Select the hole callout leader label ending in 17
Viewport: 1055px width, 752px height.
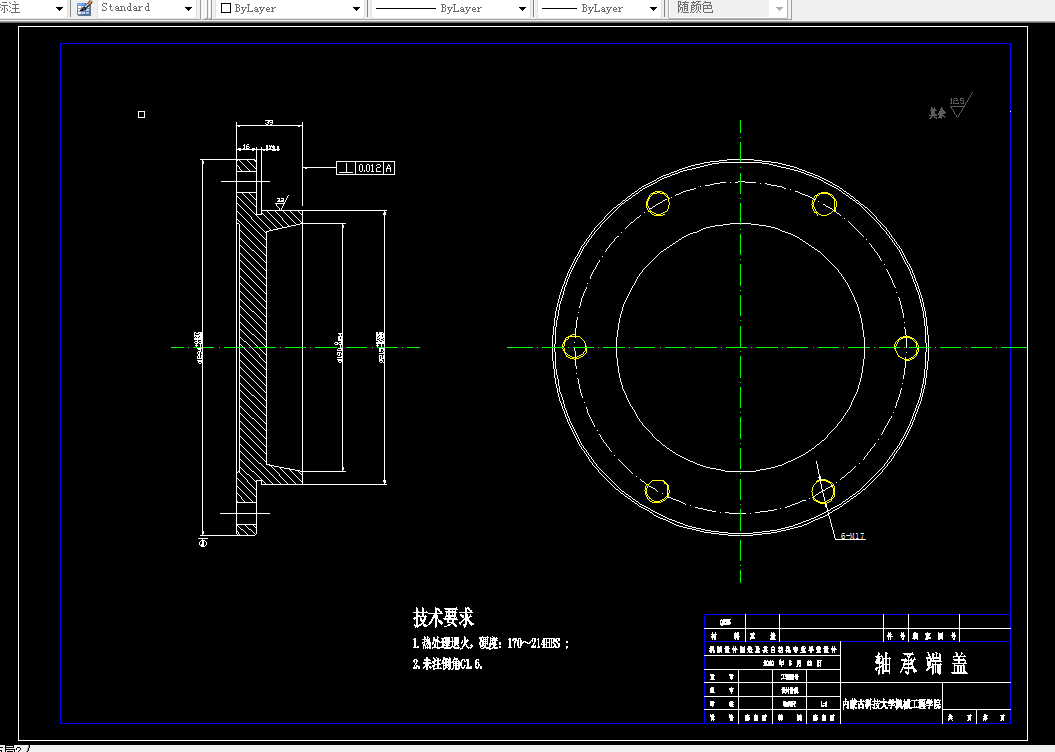point(853,536)
